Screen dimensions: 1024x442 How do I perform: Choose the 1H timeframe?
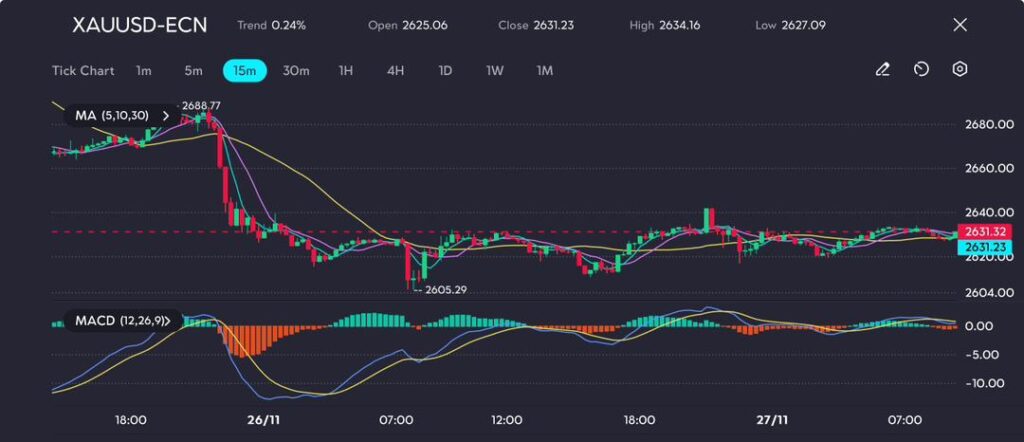click(x=346, y=71)
